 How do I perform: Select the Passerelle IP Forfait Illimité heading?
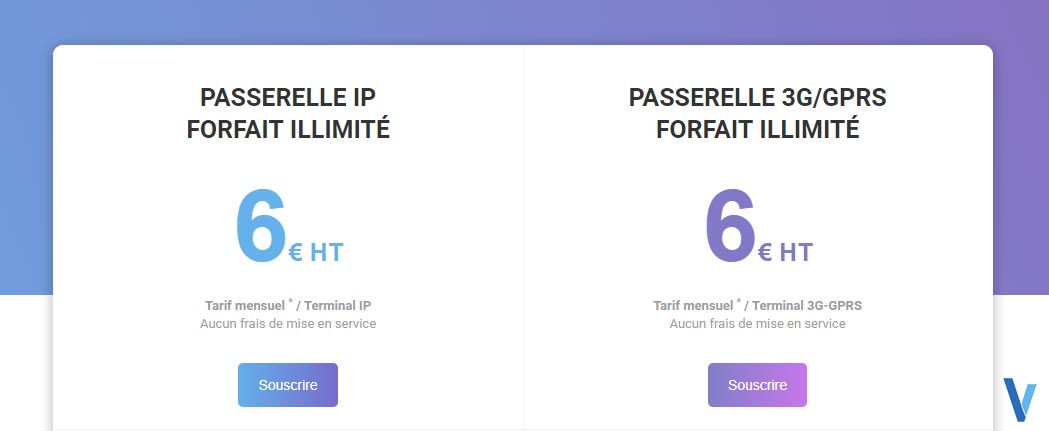coord(288,113)
